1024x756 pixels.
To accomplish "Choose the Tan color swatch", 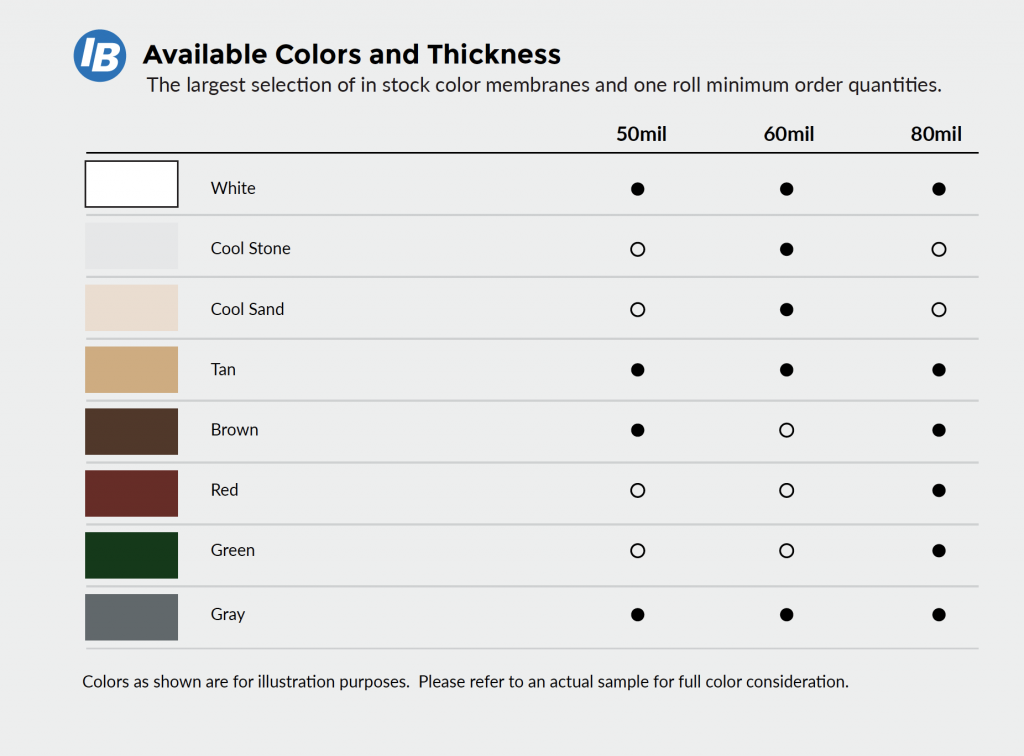I will tap(131, 370).
